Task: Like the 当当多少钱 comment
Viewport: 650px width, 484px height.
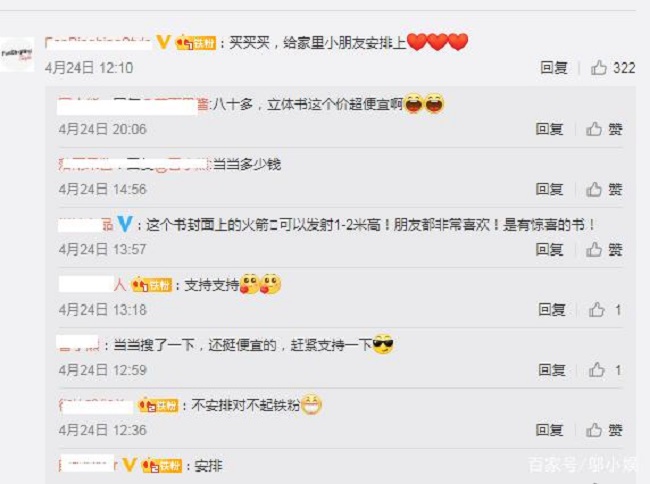Action: point(604,189)
